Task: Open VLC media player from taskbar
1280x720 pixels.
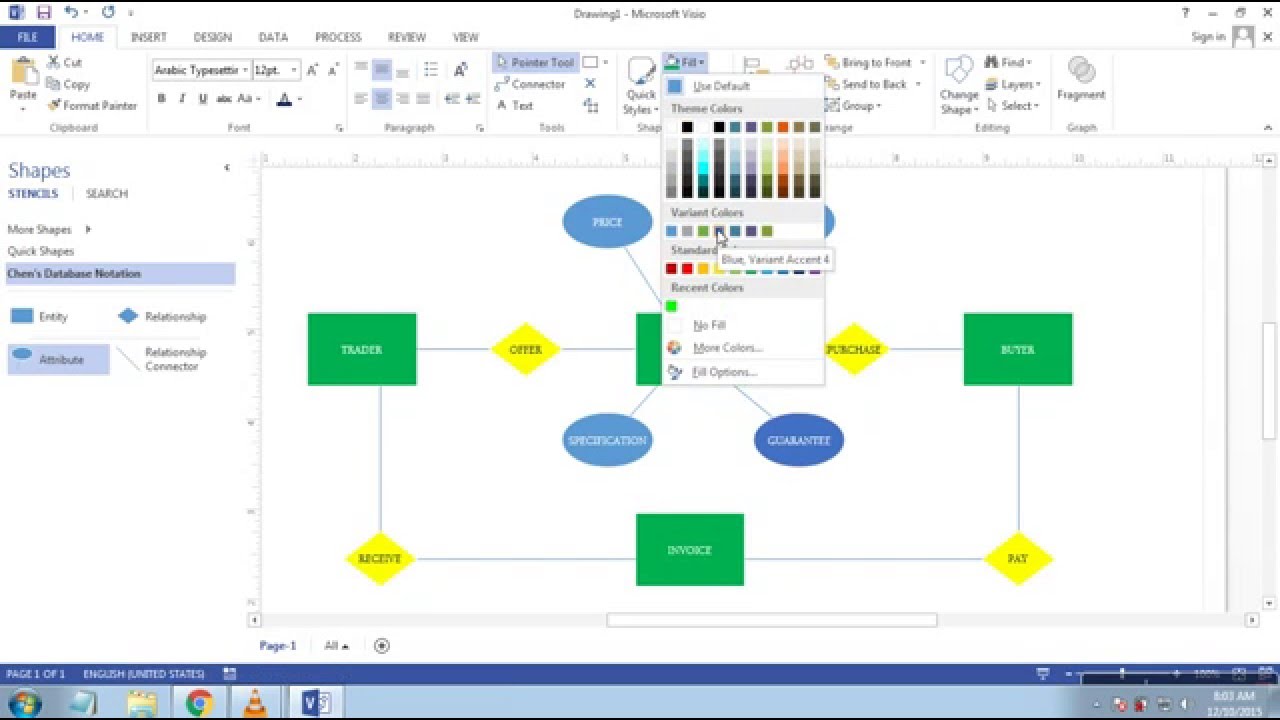Action: [256, 703]
